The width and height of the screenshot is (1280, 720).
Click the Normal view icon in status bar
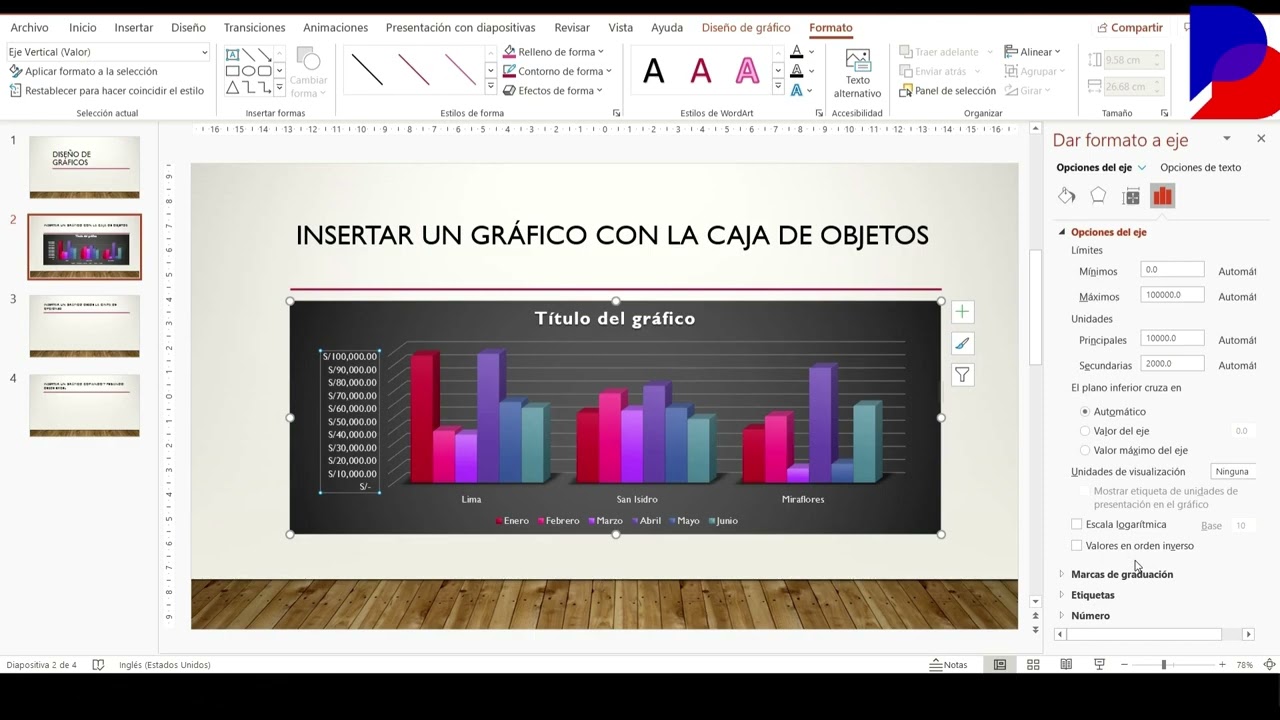point(999,664)
